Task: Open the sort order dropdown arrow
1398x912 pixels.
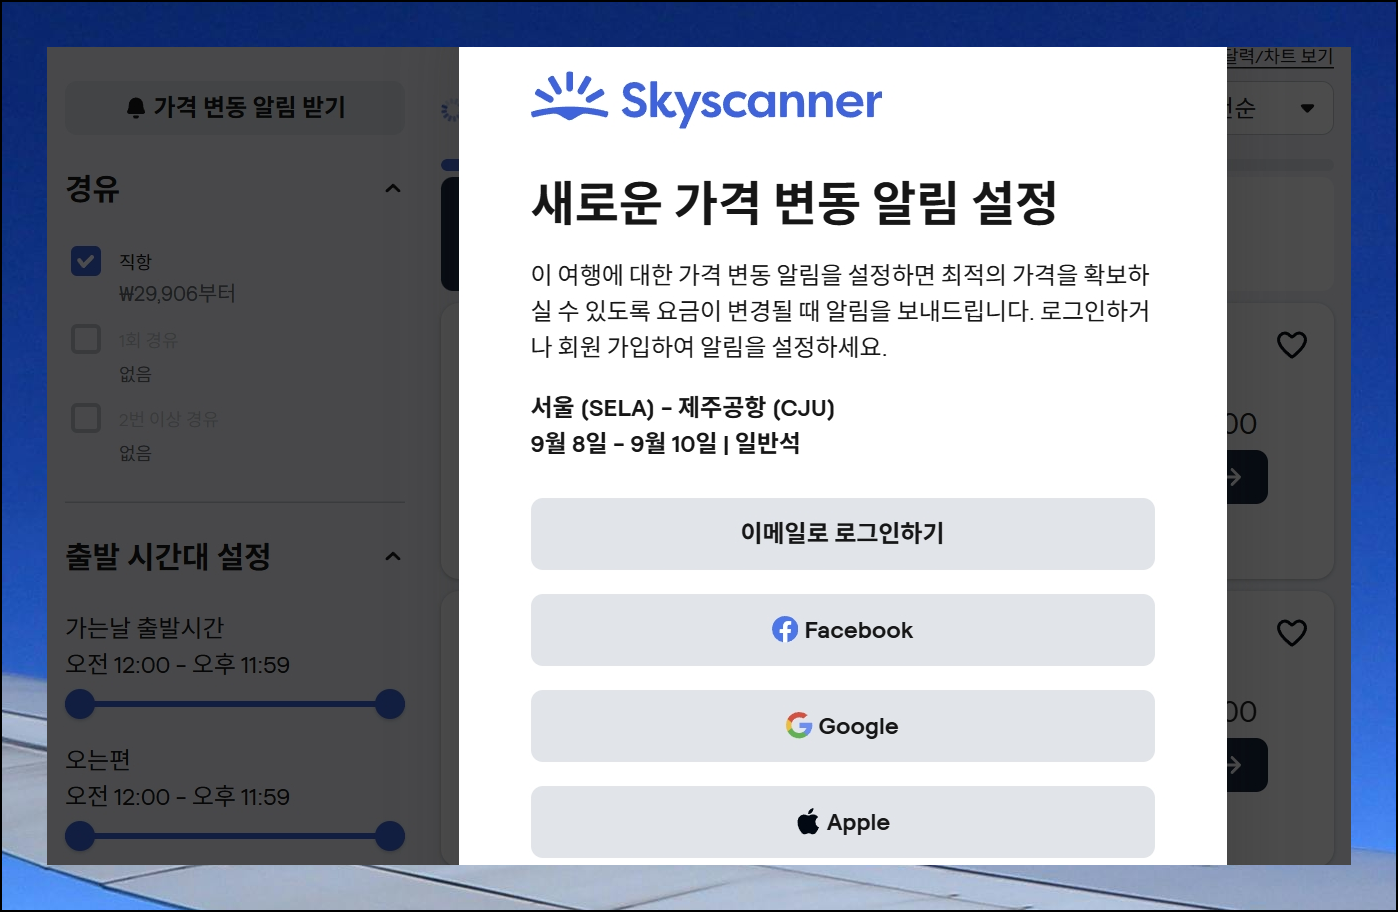Action: point(1307,108)
